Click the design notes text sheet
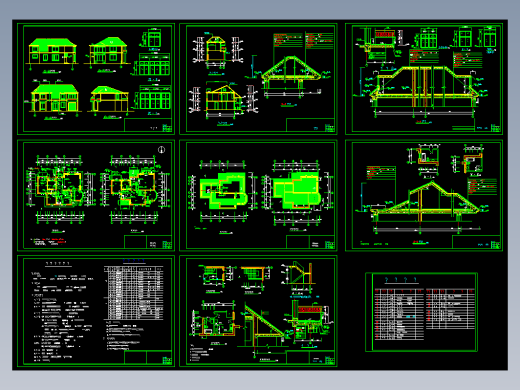The width and height of the screenshot is (520, 390). click(x=96, y=311)
